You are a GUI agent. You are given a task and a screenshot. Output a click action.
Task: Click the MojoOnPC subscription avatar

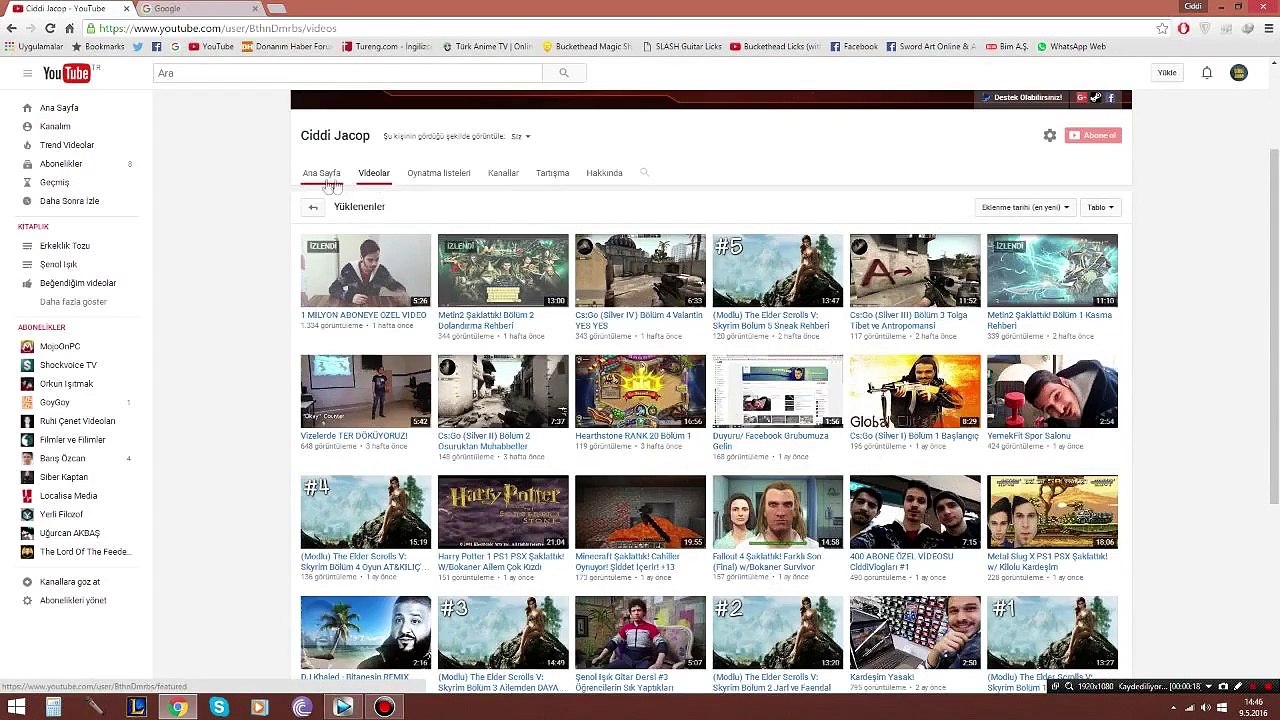click(28, 346)
